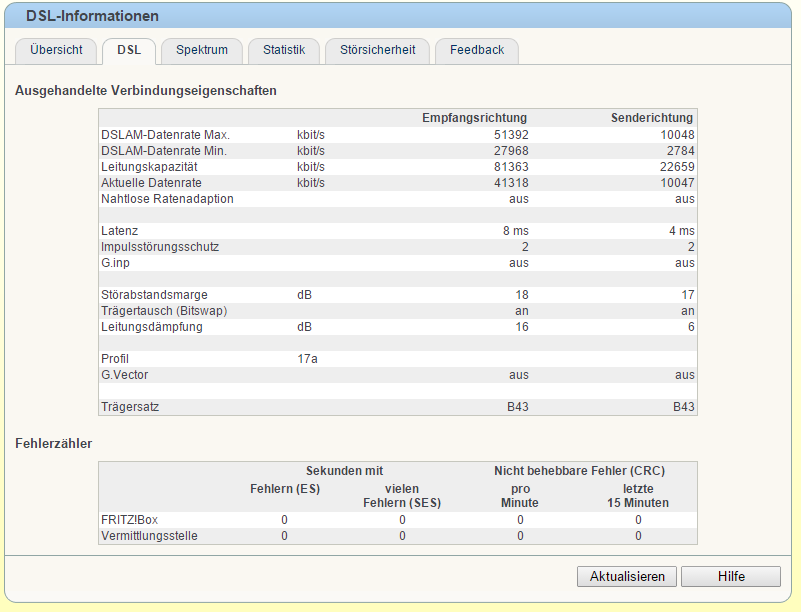Click the Hilfe button
Screen dimensions: 801x612
click(x=731, y=577)
